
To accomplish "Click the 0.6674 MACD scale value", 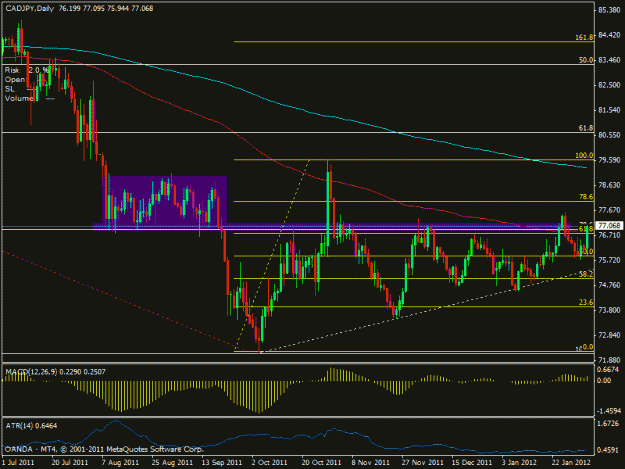I will tap(609, 369).
